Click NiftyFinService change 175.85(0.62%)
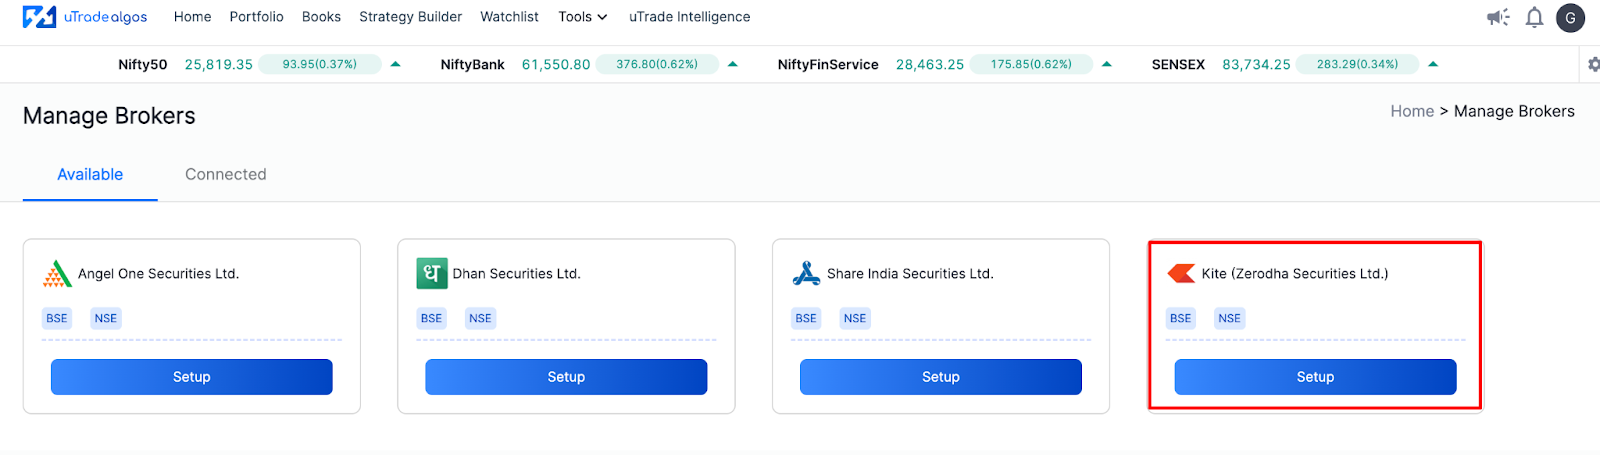Image resolution: width=1600 pixels, height=455 pixels. [x=1031, y=64]
